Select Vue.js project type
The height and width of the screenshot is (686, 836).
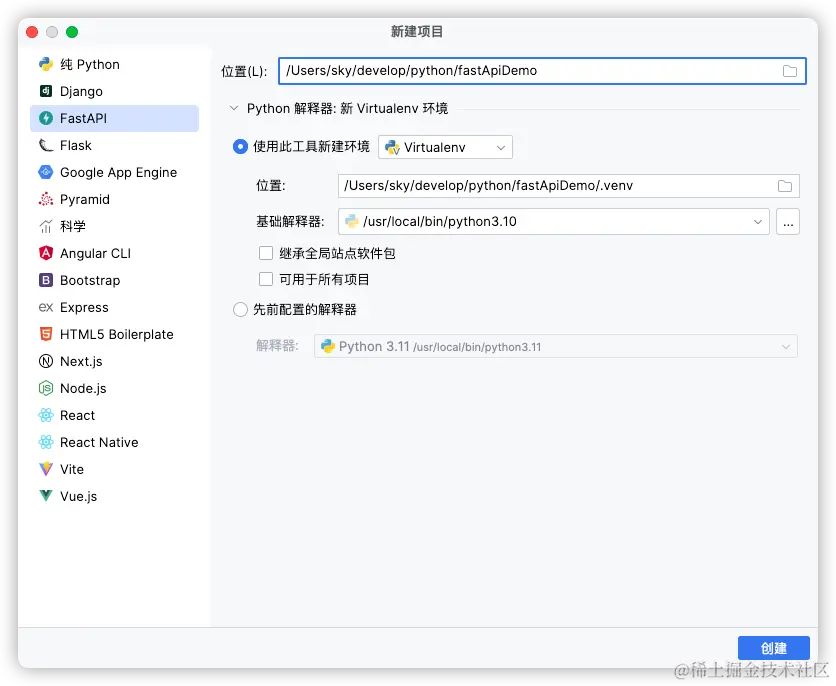[115, 496]
